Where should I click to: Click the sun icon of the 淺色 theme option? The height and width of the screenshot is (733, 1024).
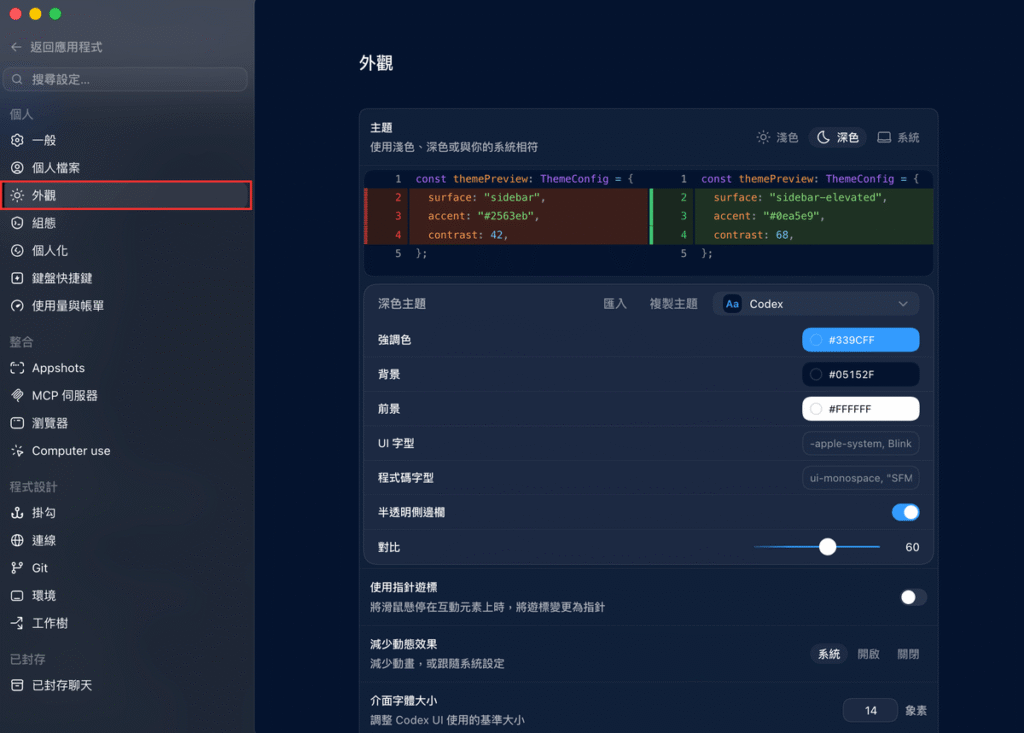[763, 137]
